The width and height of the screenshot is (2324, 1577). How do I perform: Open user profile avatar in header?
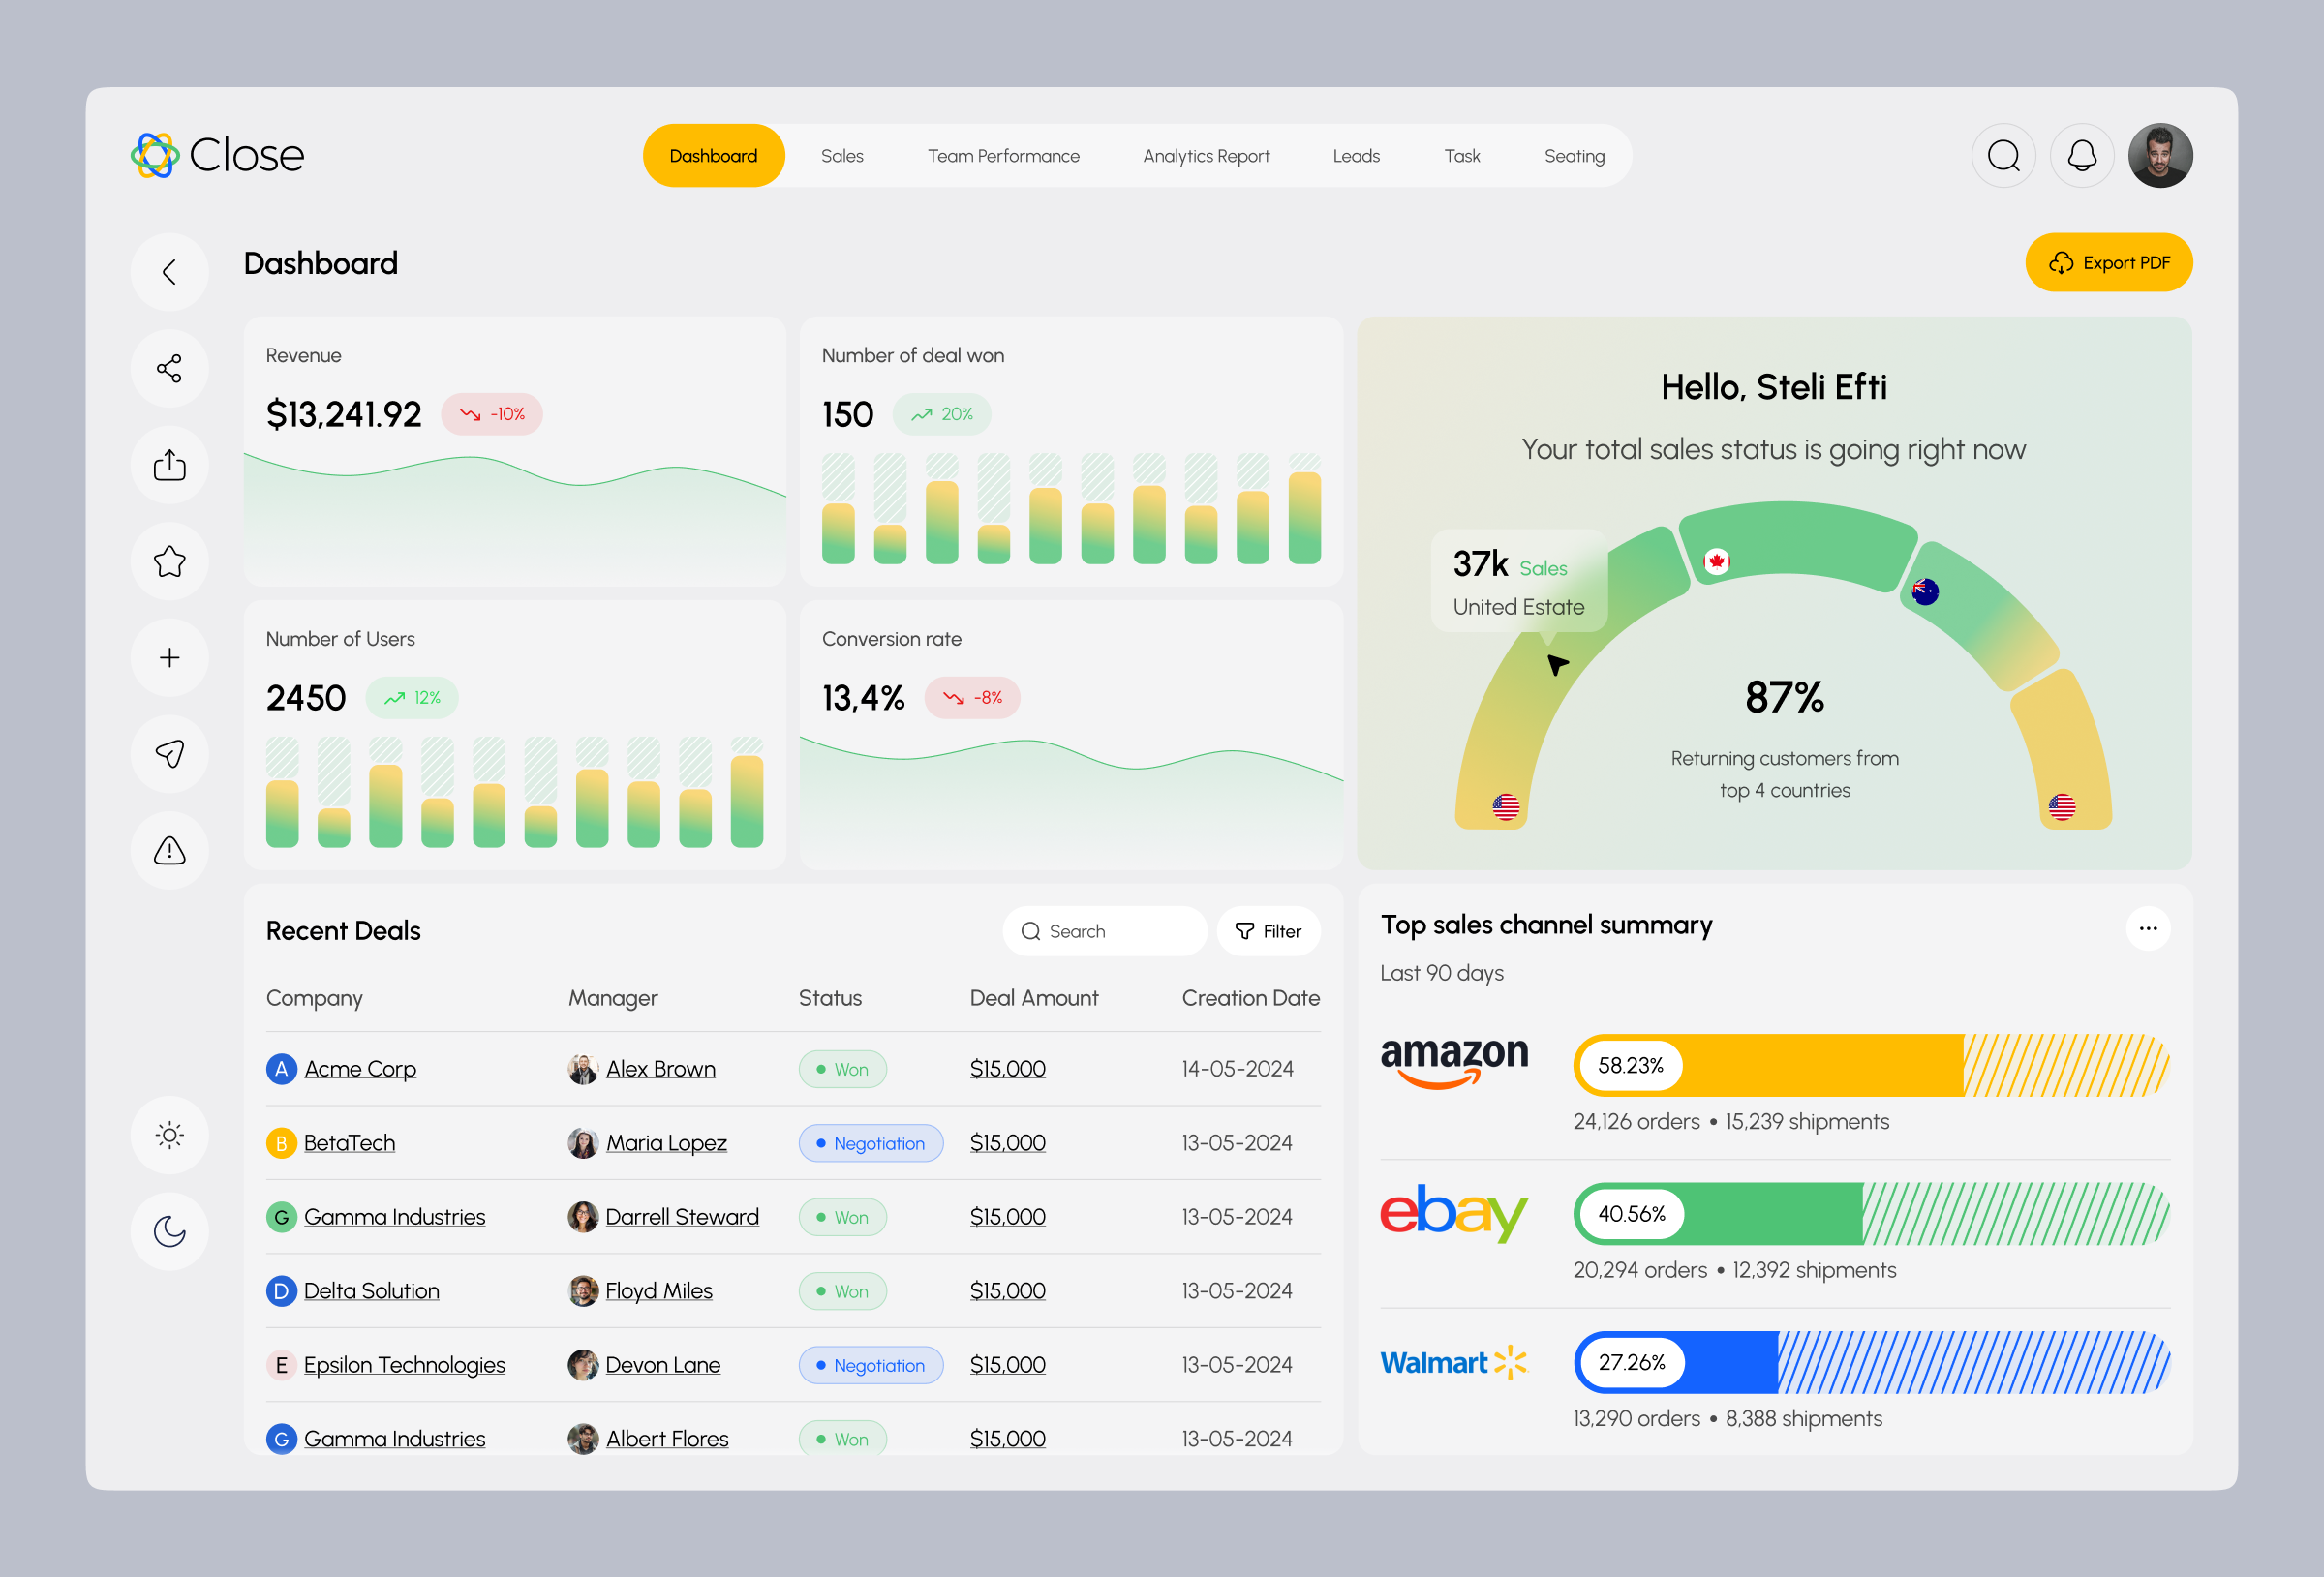(x=2160, y=156)
